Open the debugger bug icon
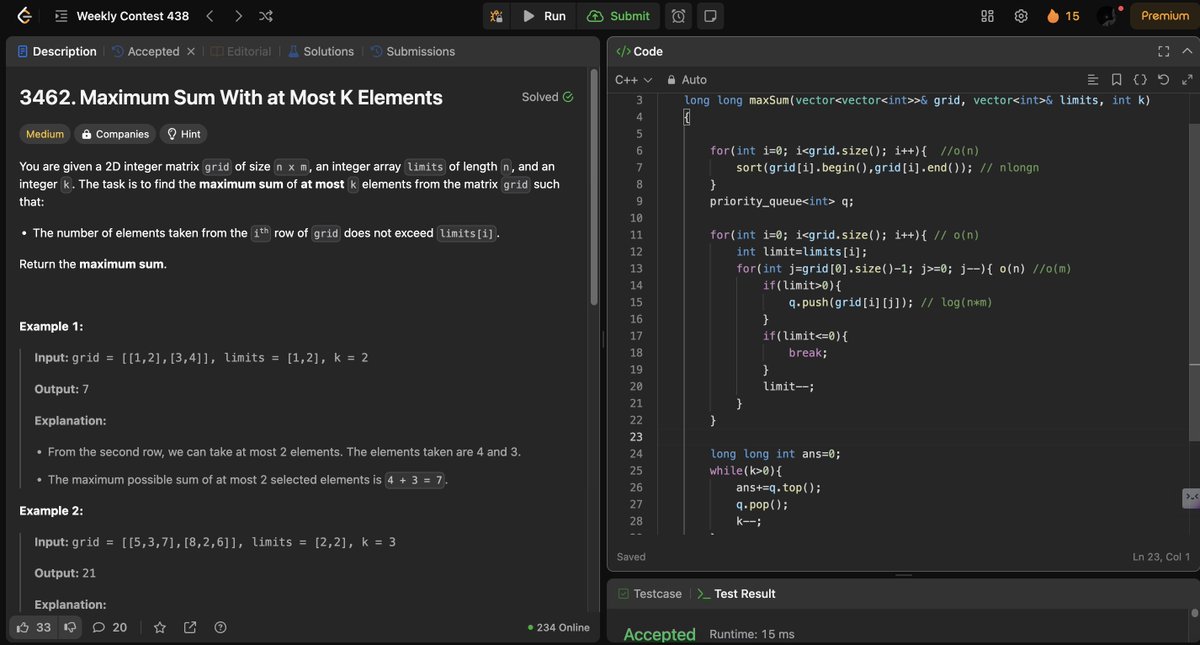Image resolution: width=1200 pixels, height=645 pixels. point(496,16)
